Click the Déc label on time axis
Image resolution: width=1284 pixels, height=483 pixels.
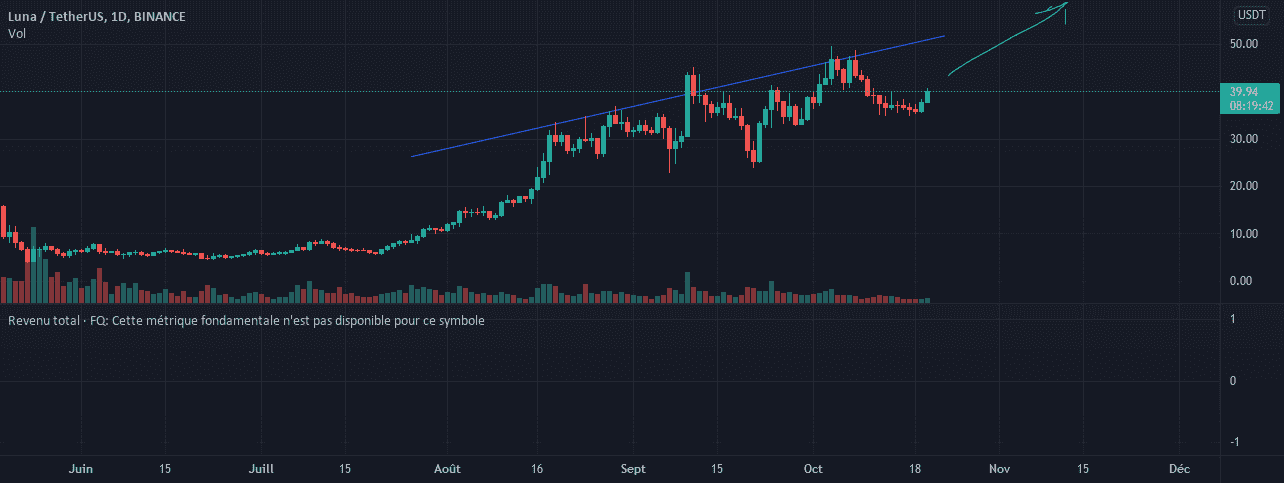pyautogui.click(x=1179, y=468)
